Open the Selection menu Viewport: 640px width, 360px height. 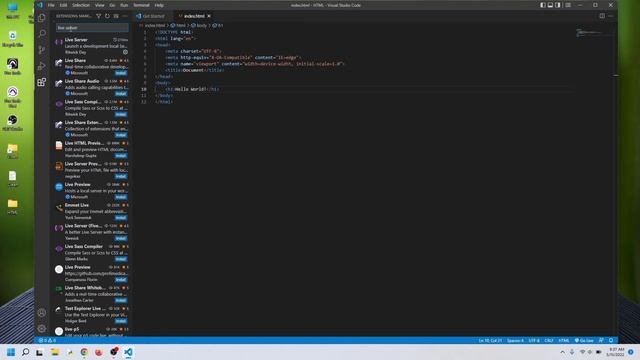coord(81,5)
